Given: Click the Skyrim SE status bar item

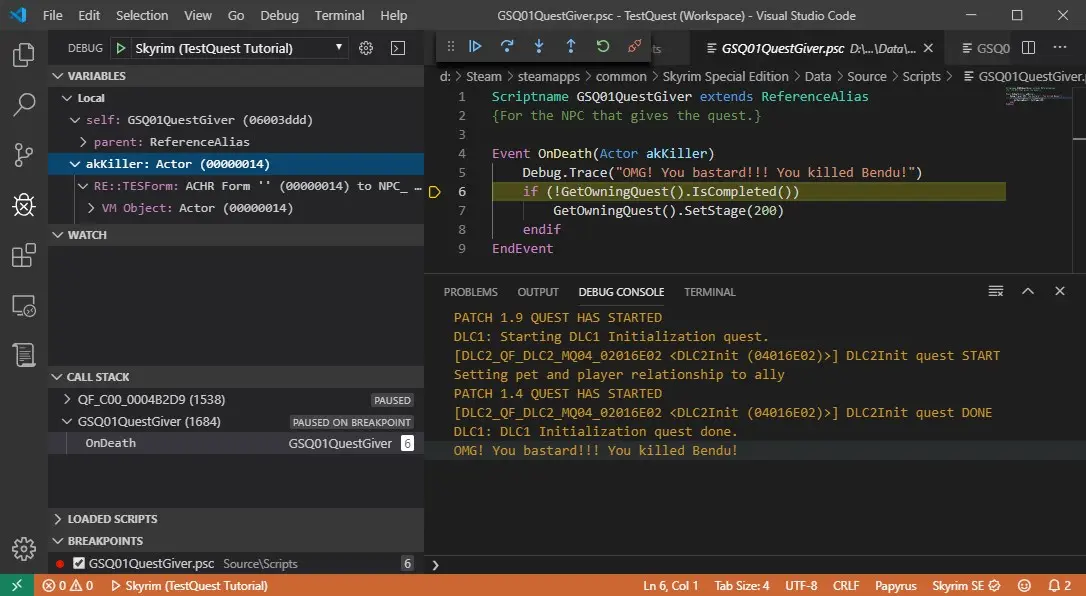Looking at the screenshot, I should pos(965,586).
